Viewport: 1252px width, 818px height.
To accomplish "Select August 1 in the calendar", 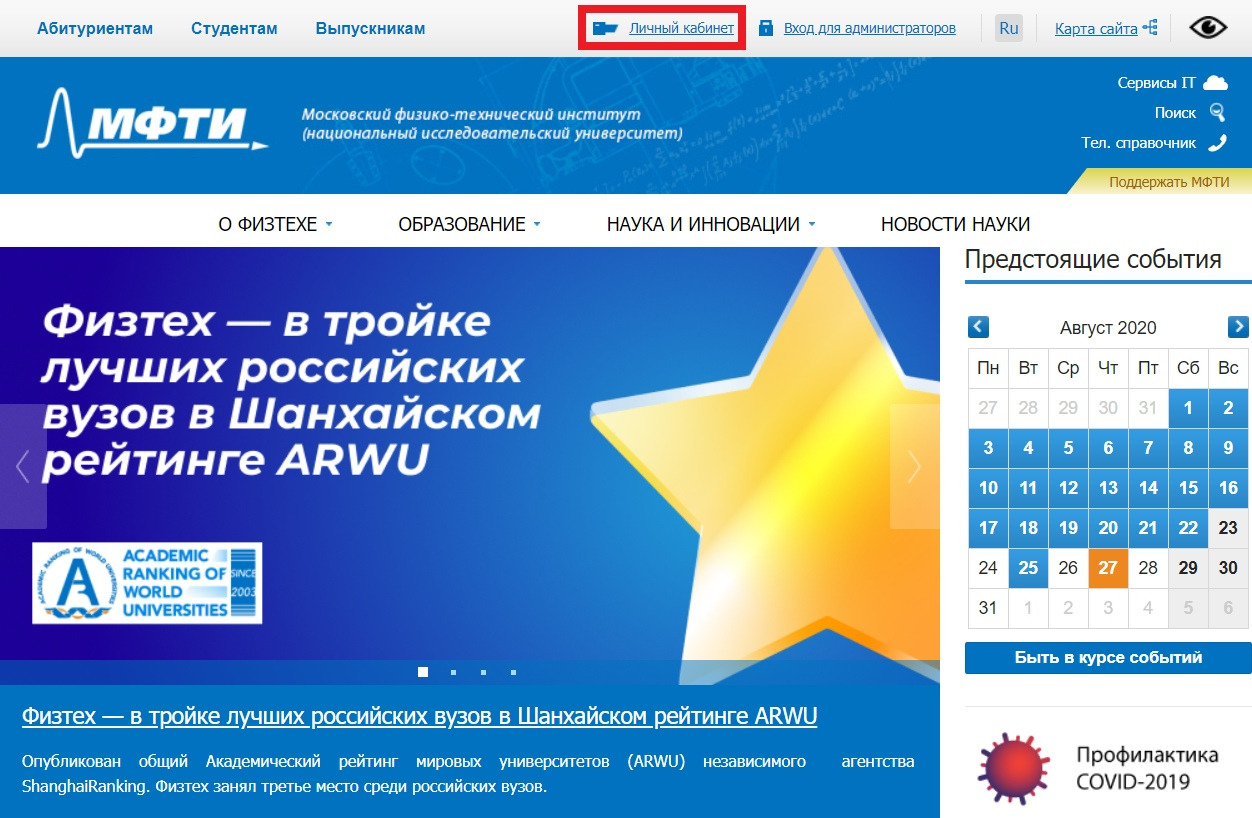I will coord(1188,408).
